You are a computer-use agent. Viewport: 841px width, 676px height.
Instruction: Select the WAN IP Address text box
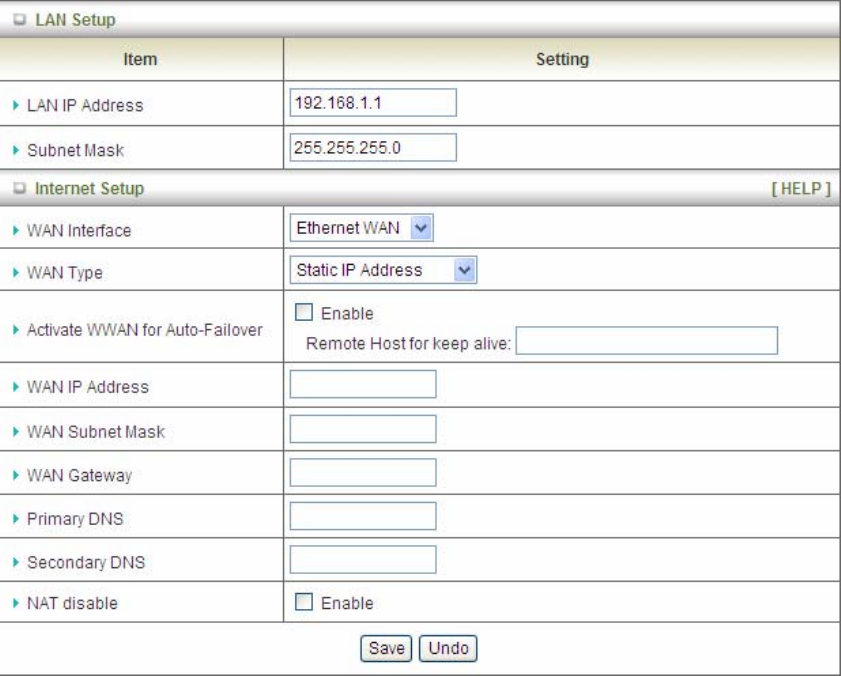[363, 385]
